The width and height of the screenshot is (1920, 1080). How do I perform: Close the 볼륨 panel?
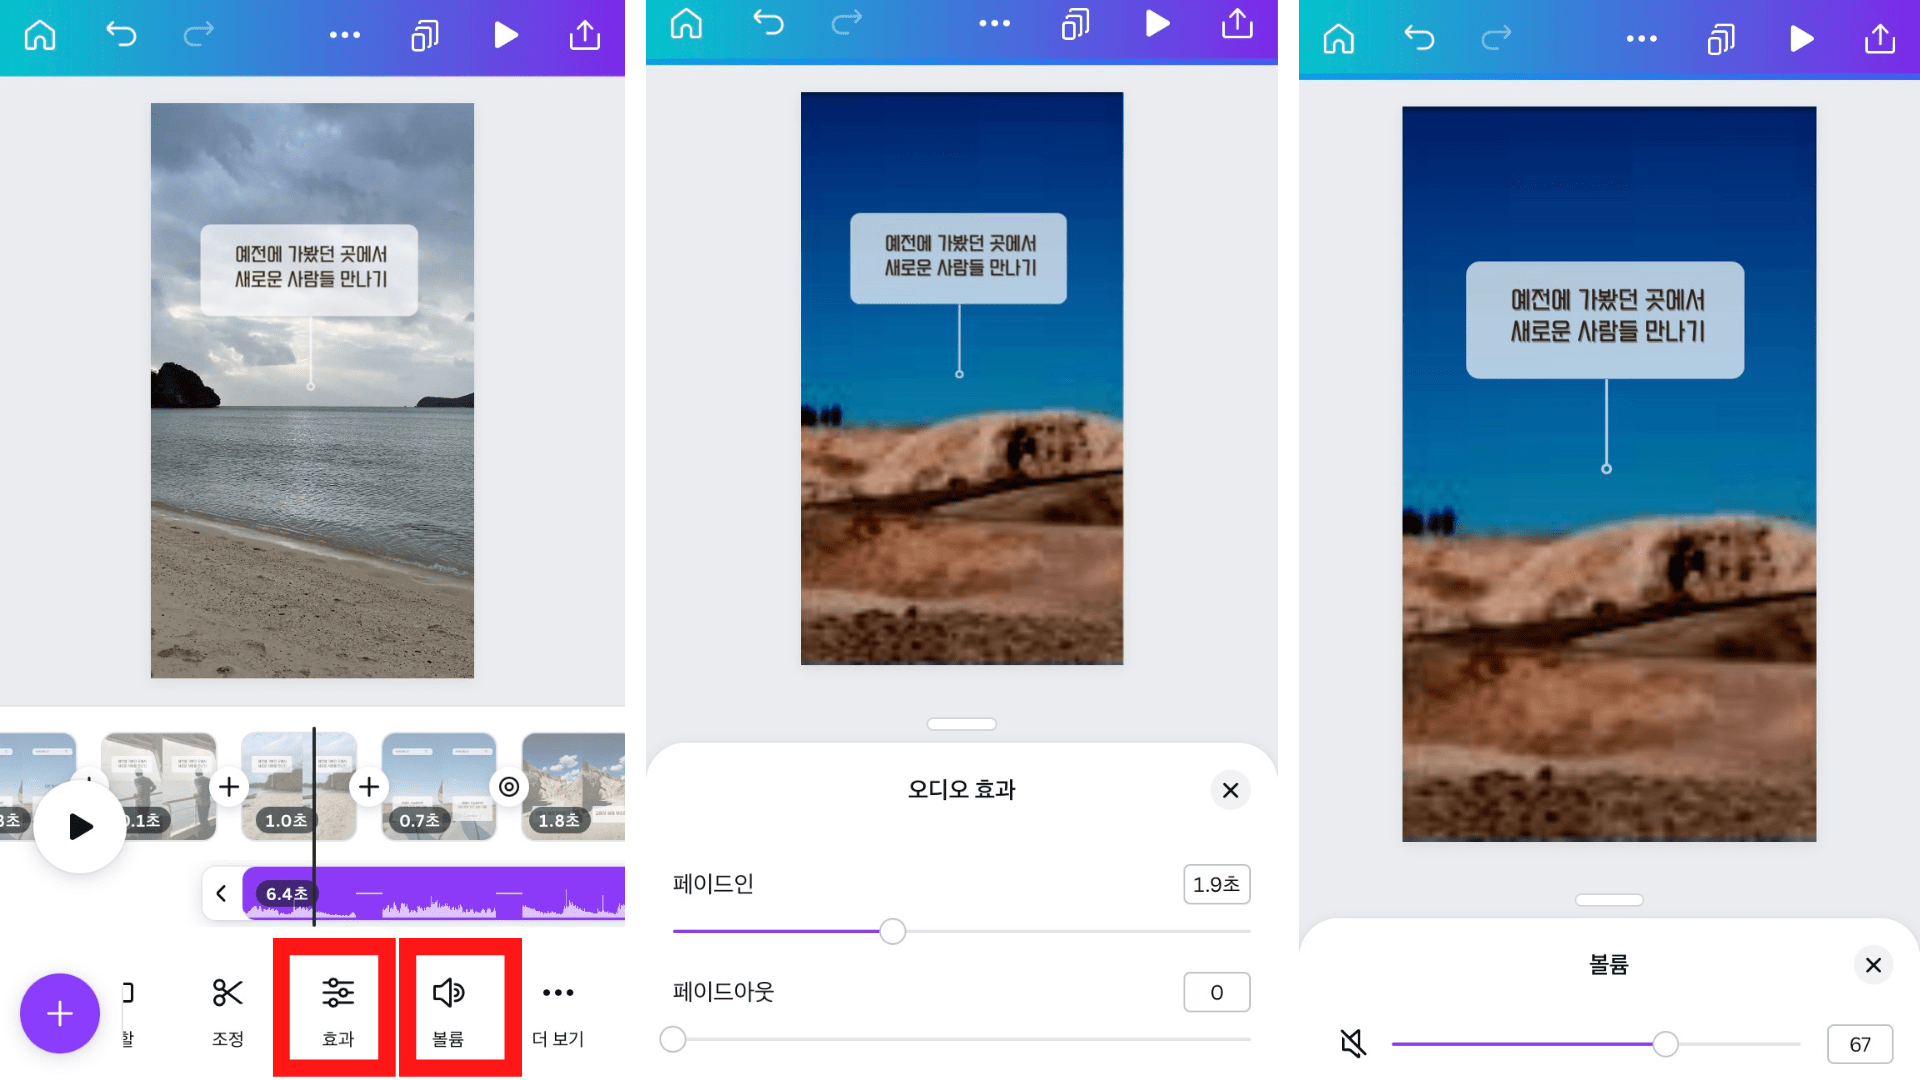pyautogui.click(x=1873, y=965)
